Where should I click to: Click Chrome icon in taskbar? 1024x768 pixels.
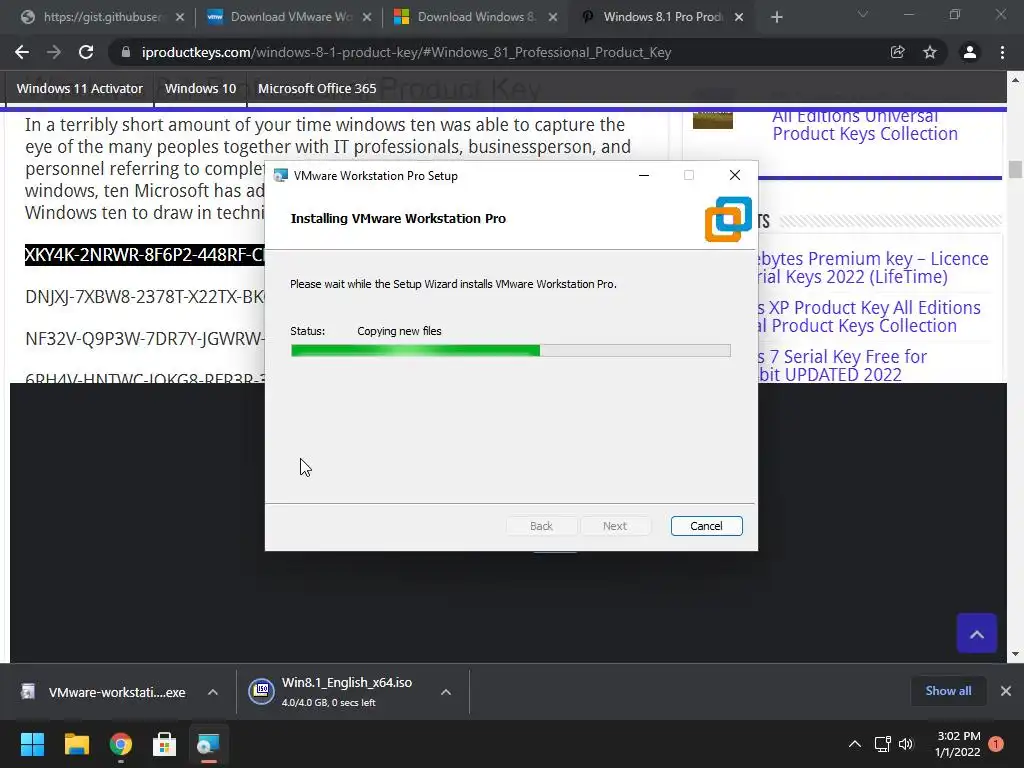click(121, 744)
